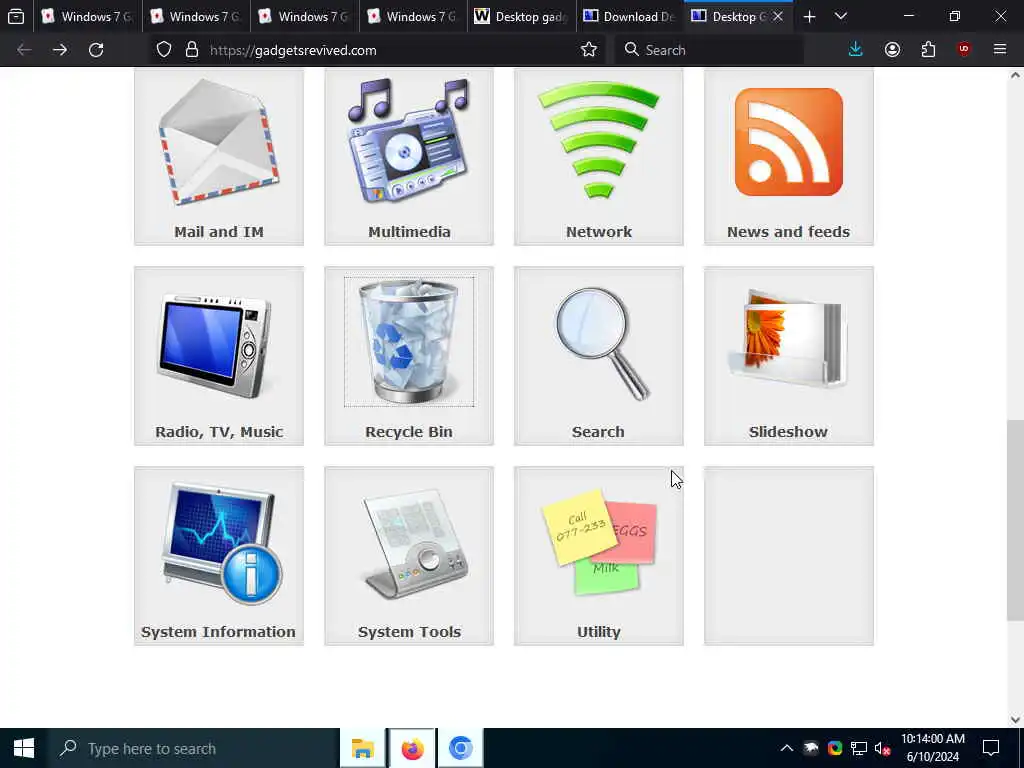Go forward one page
This screenshot has height=768, width=1024.
[60, 50]
